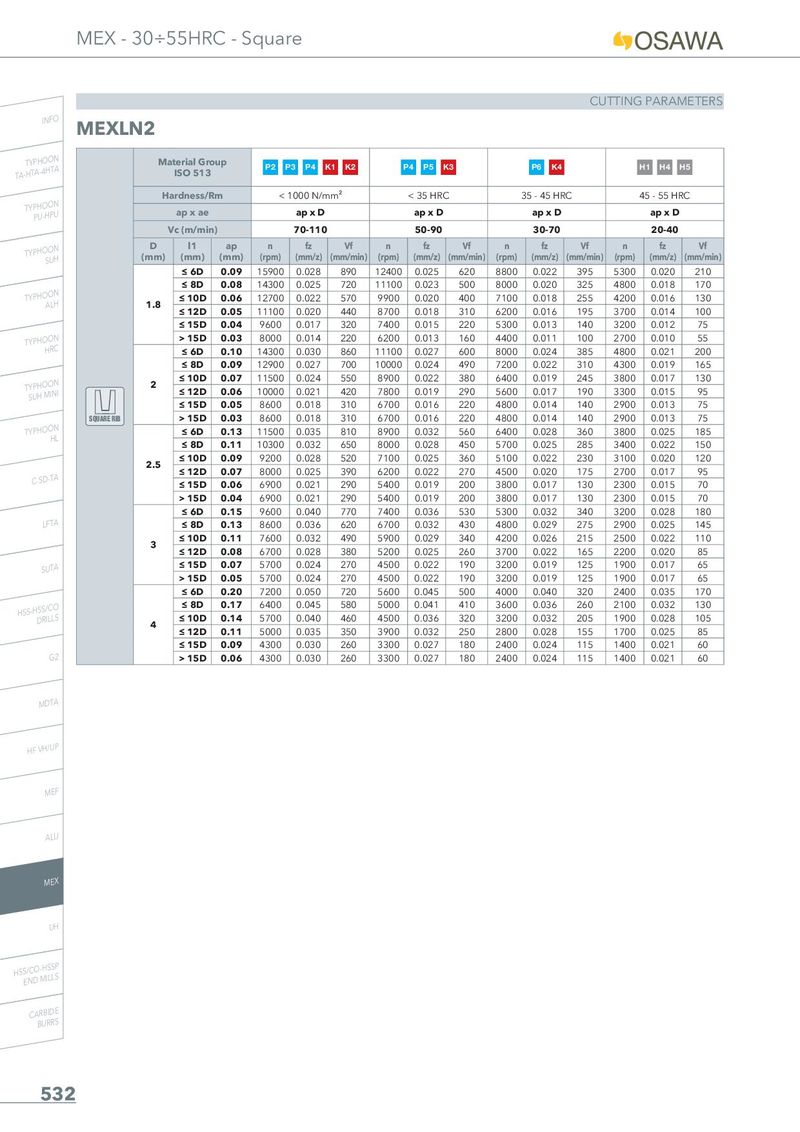Click the diameter cell '2.5'
Viewport: 800px width, 1132px height.
coord(153,465)
